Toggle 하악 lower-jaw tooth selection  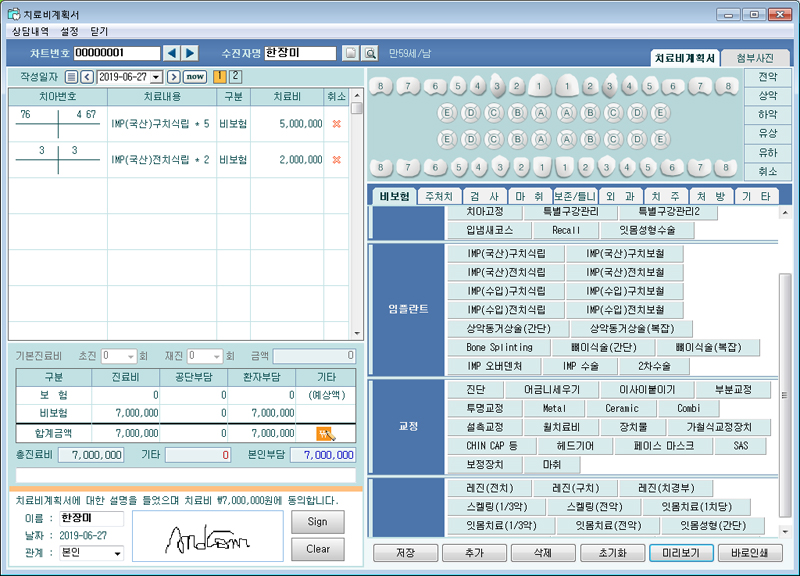(767, 115)
